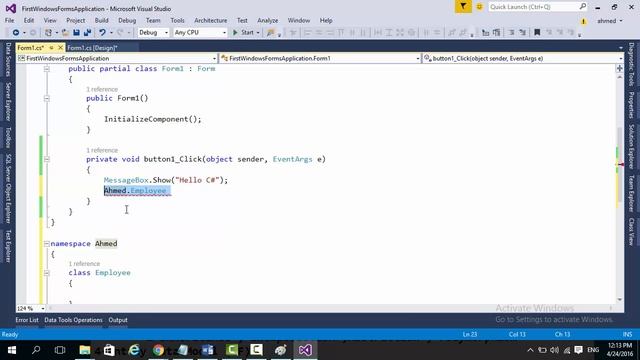Click the feedback smiley icon

(x=480, y=7)
